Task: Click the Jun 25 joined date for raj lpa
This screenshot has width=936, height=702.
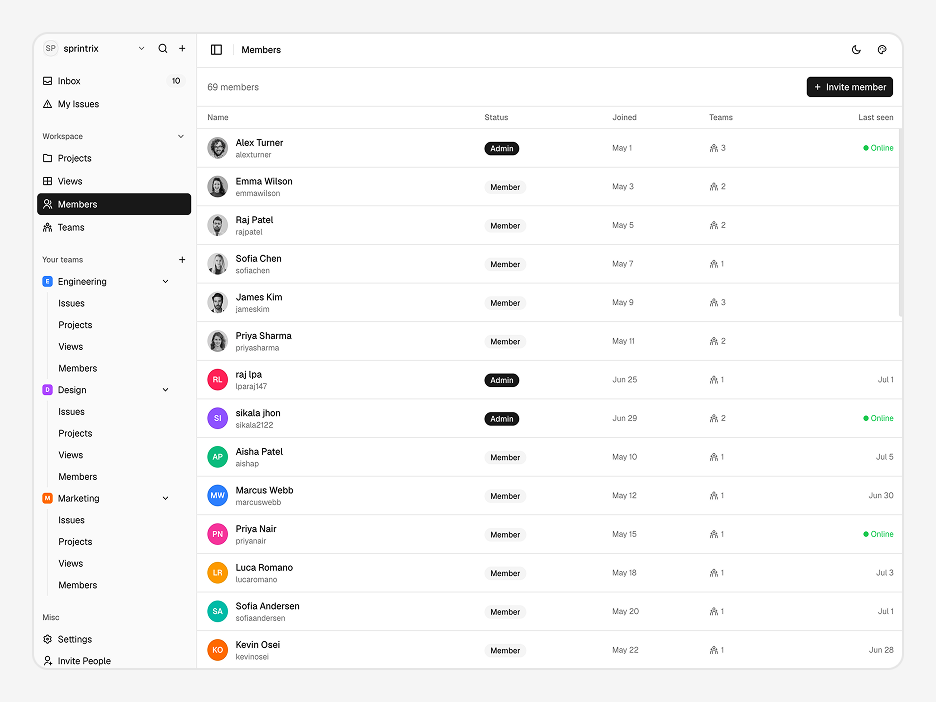Action: (624, 380)
